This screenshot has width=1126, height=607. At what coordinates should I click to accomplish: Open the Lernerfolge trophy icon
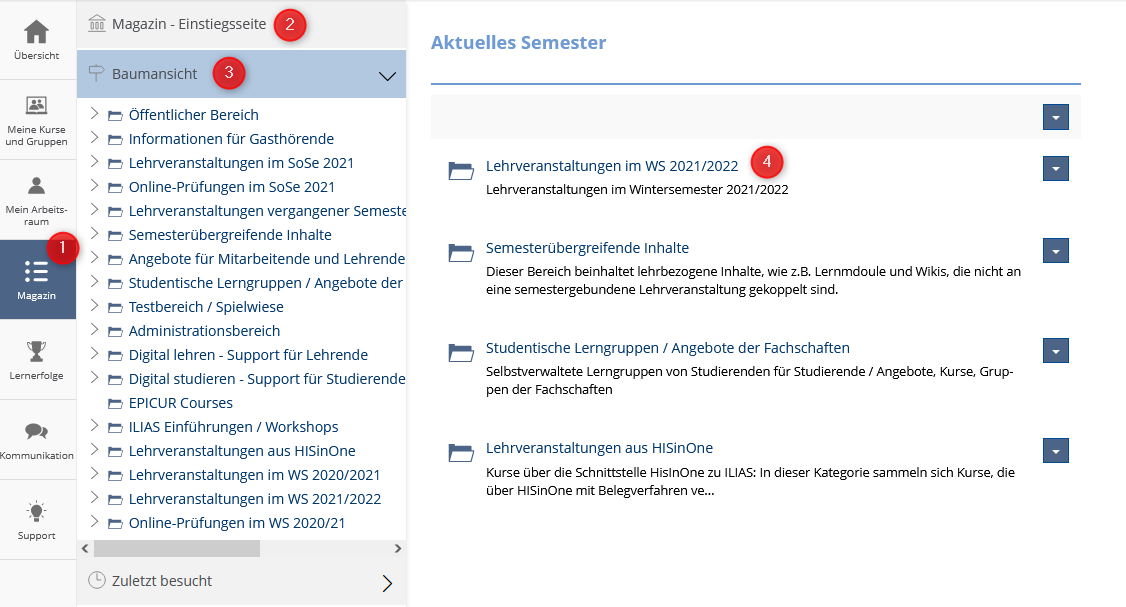coord(37,352)
